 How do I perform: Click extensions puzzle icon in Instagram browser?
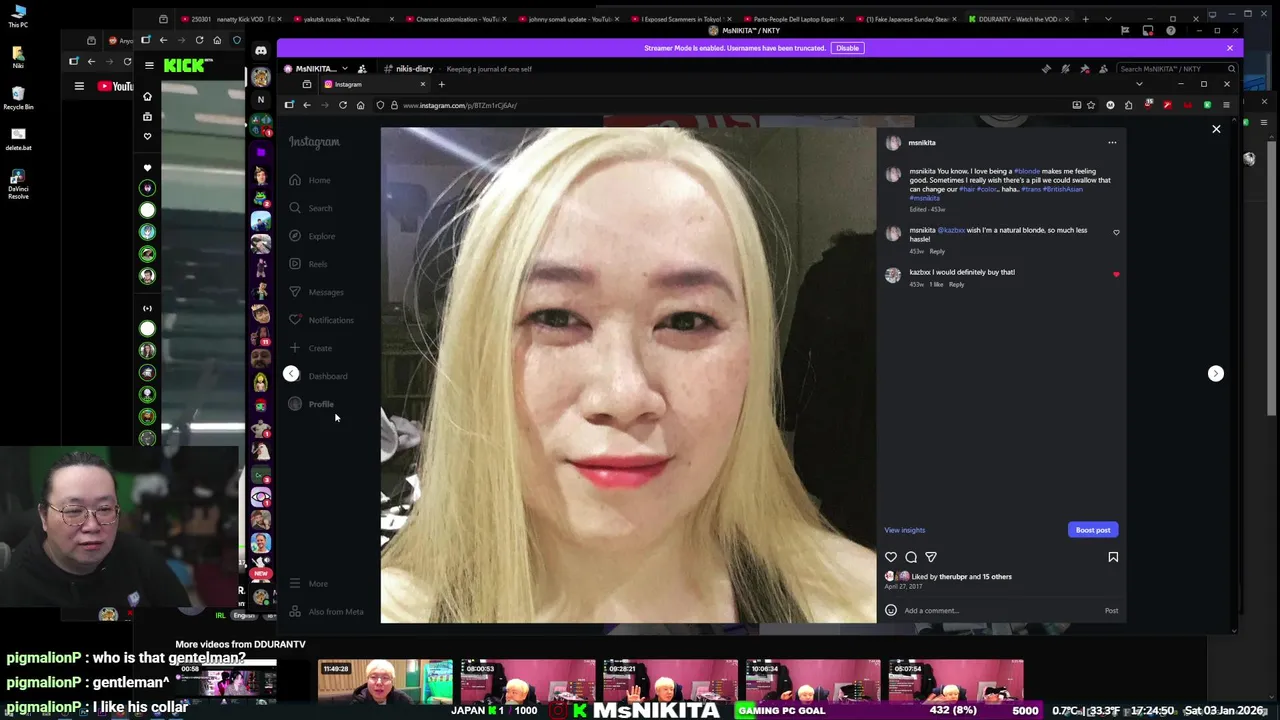coord(1129,105)
